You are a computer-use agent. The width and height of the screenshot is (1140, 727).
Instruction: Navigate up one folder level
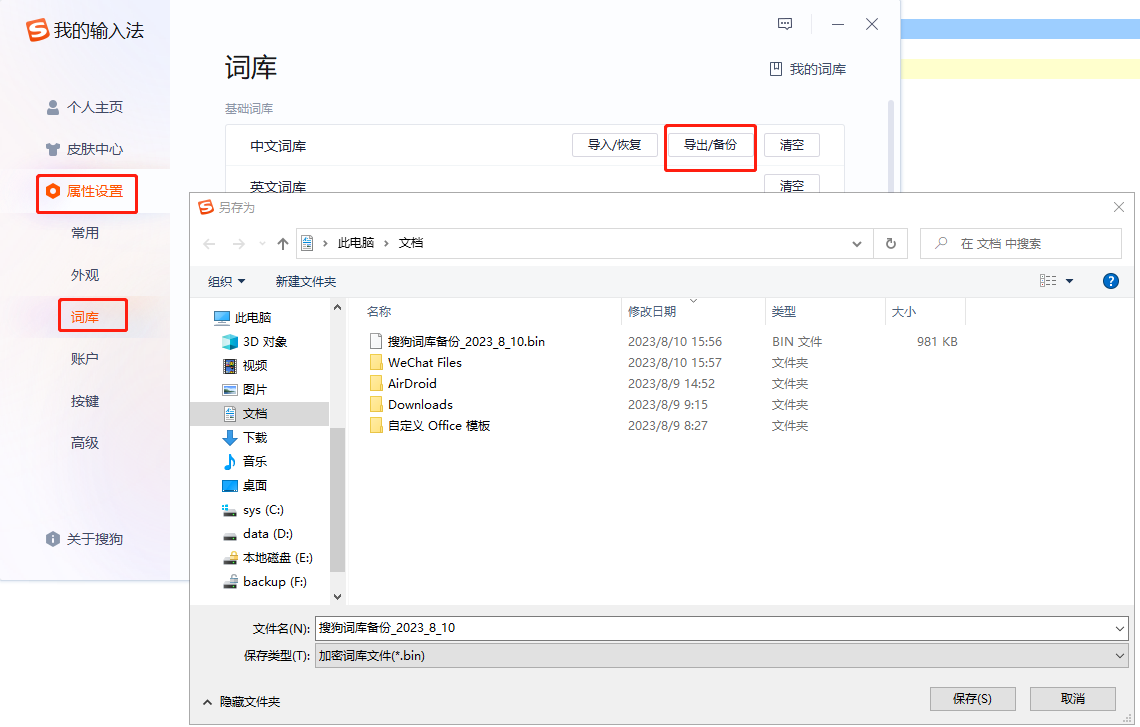[283, 243]
